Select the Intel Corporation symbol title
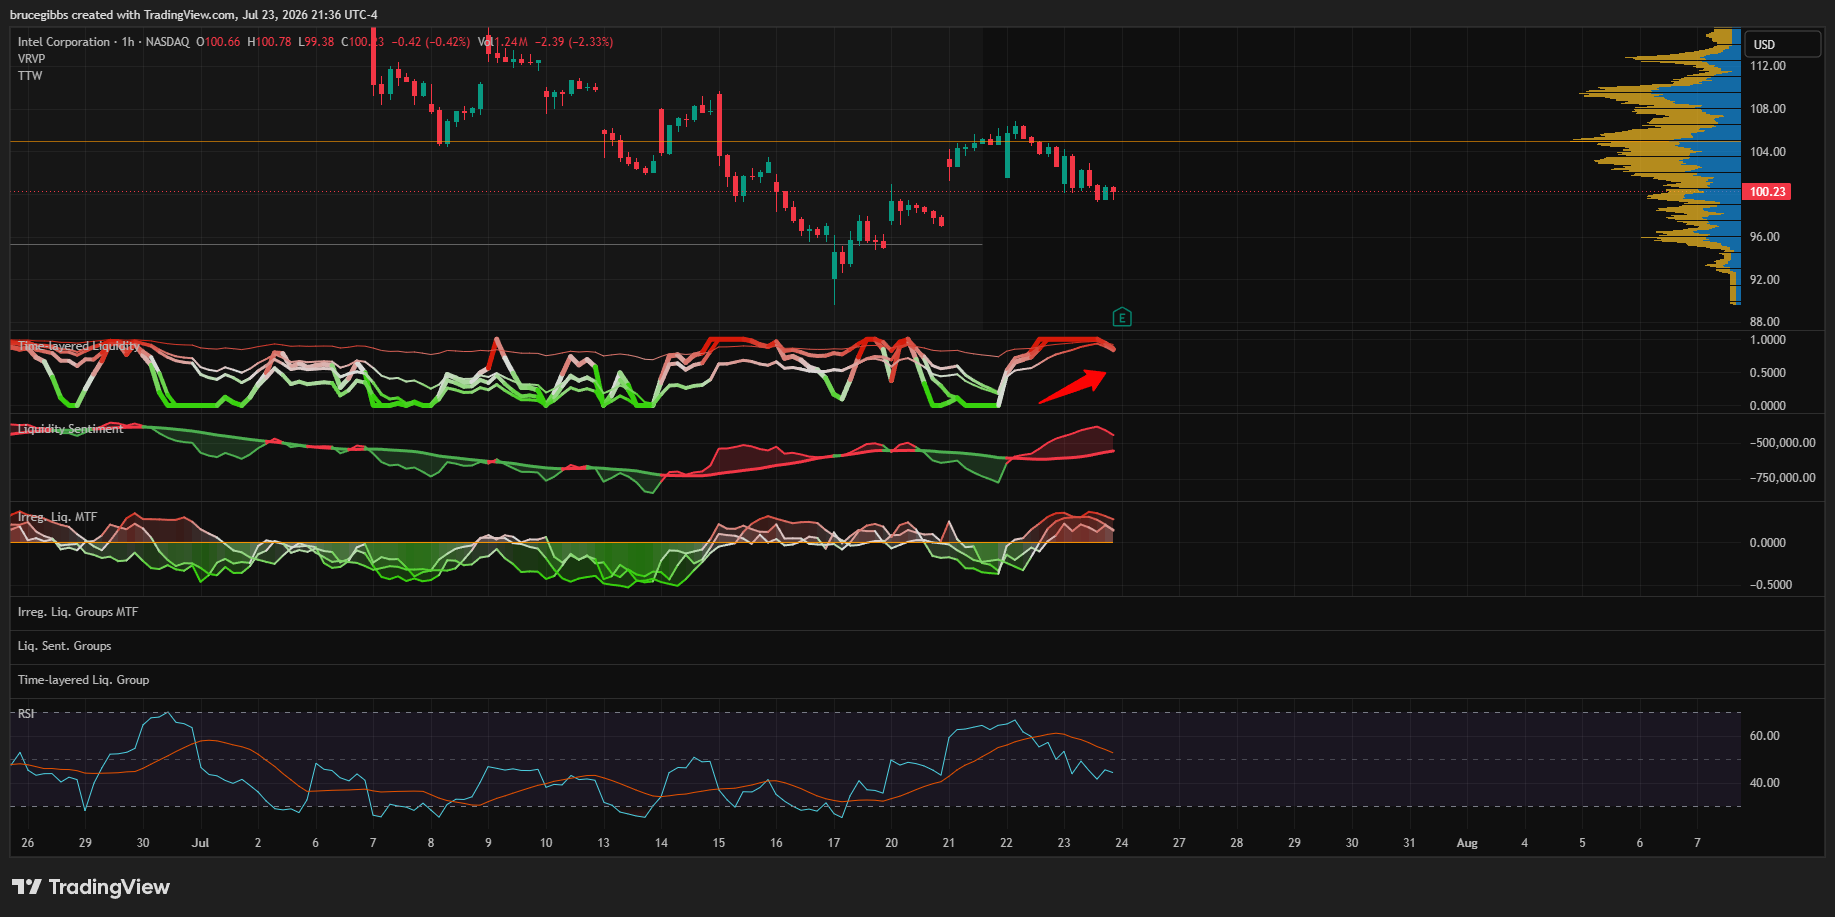The width and height of the screenshot is (1835, 917). pos(64,42)
